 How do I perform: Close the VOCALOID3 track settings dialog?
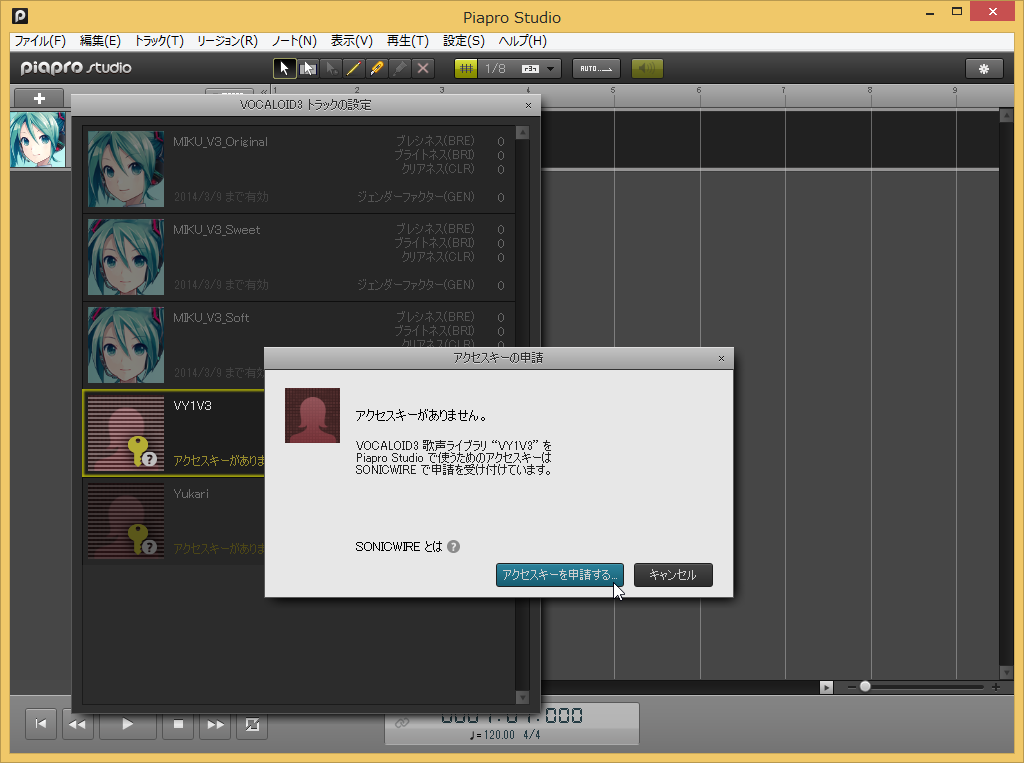pos(528,105)
